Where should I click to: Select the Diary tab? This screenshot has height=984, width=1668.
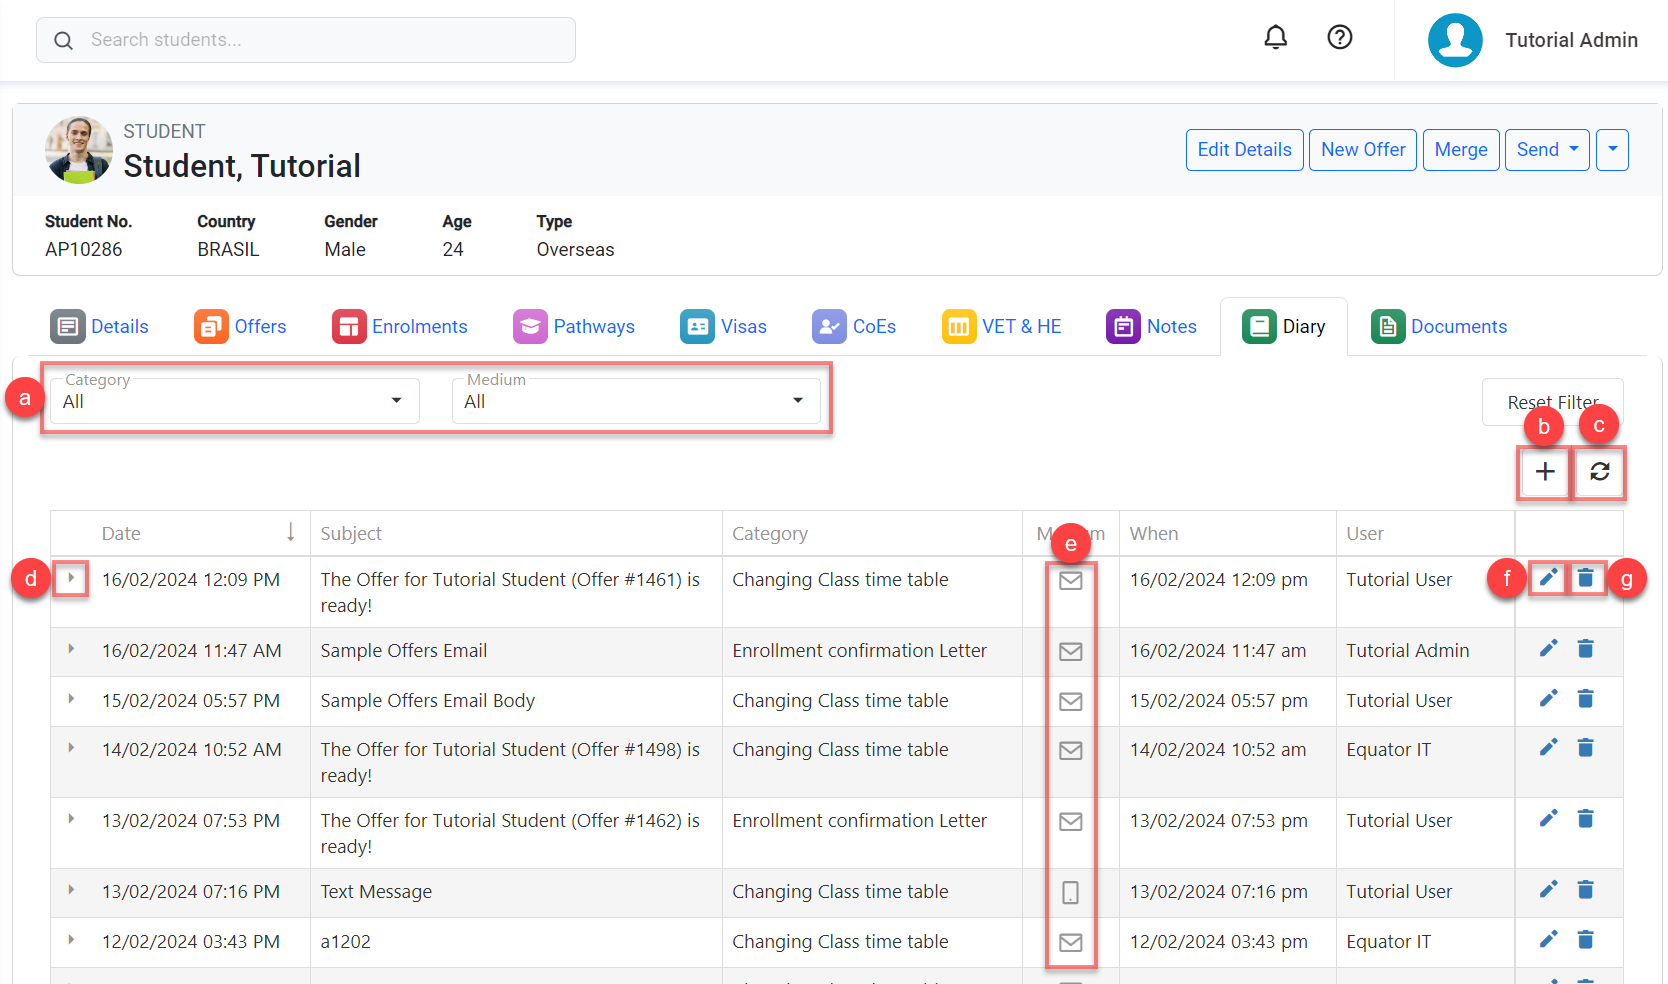1283,327
